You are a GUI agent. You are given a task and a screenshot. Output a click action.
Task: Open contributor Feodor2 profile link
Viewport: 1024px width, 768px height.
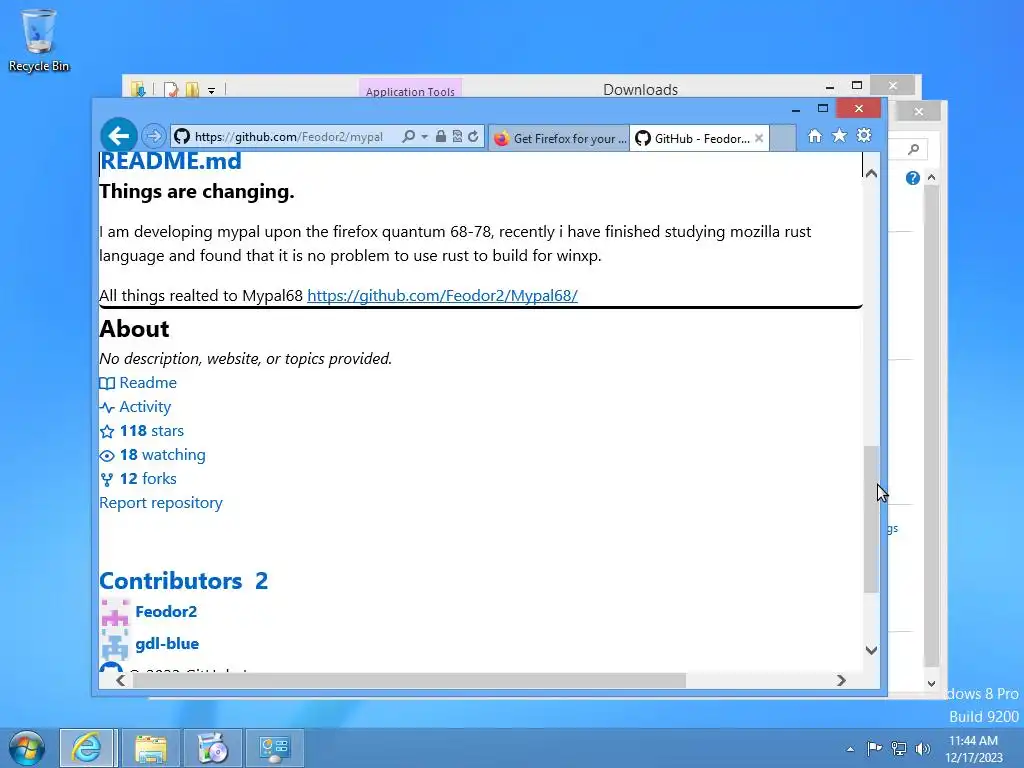[x=166, y=612]
